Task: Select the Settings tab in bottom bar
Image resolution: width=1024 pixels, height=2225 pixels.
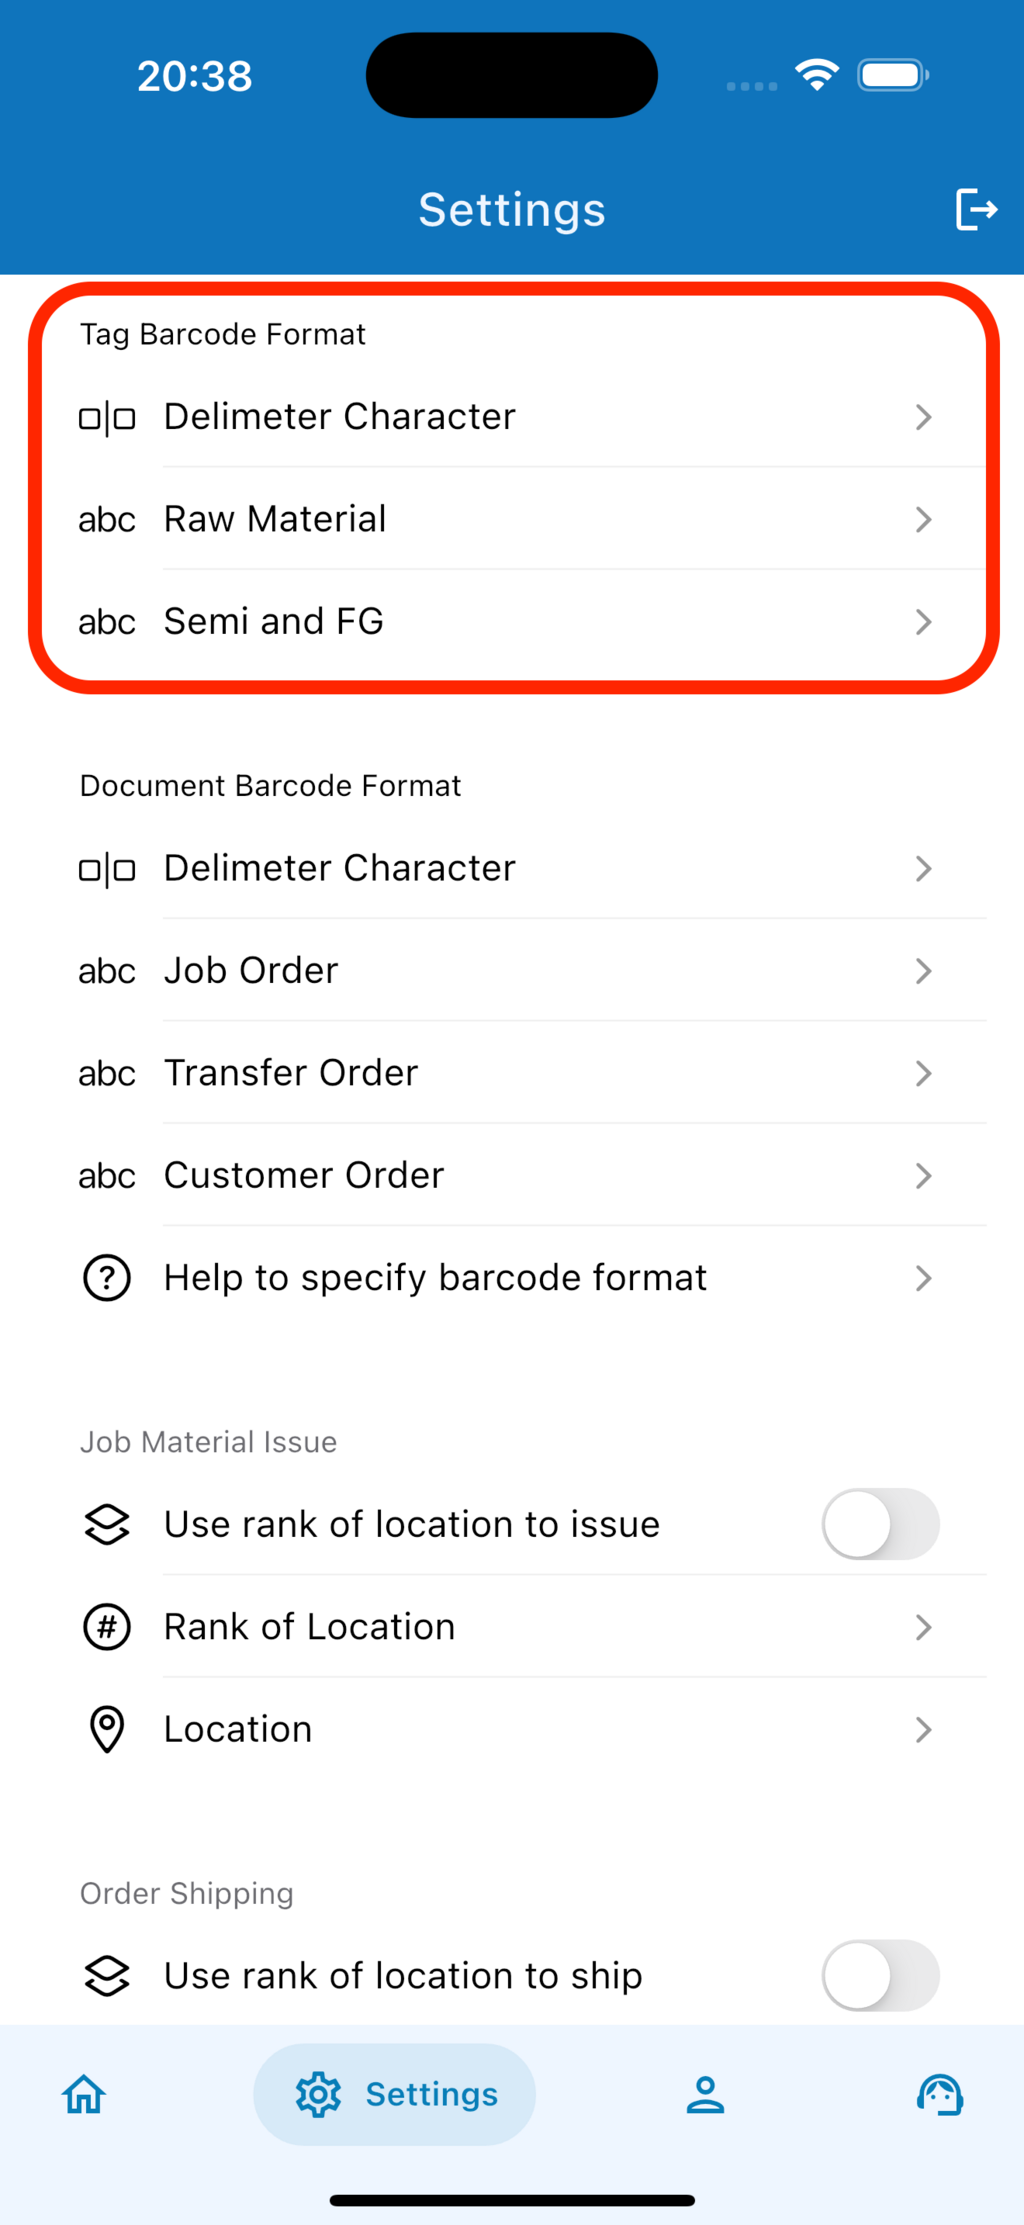Action: (395, 2094)
